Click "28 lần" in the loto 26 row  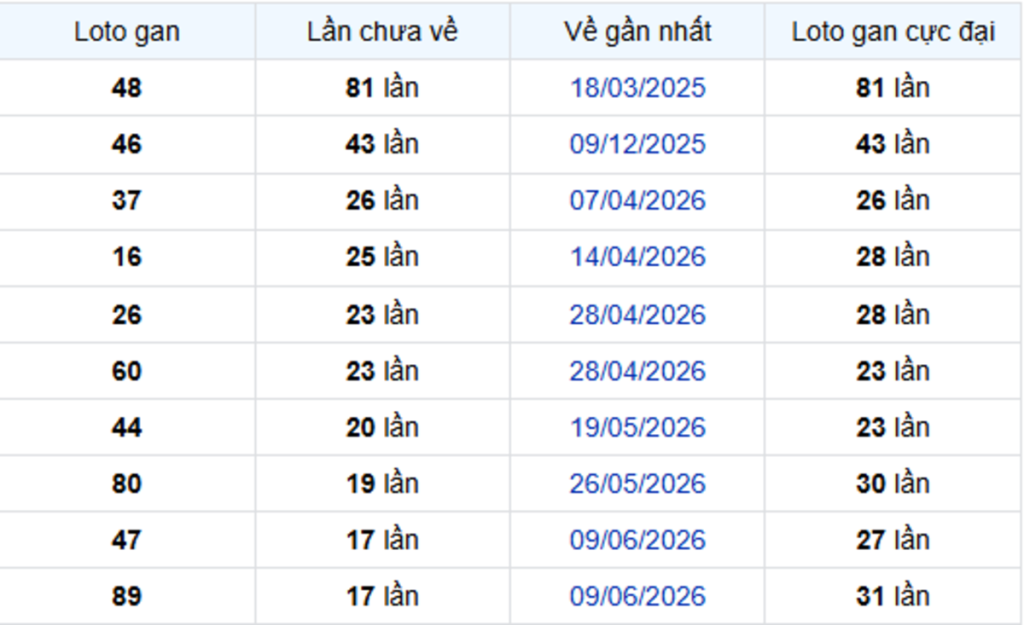point(893,315)
